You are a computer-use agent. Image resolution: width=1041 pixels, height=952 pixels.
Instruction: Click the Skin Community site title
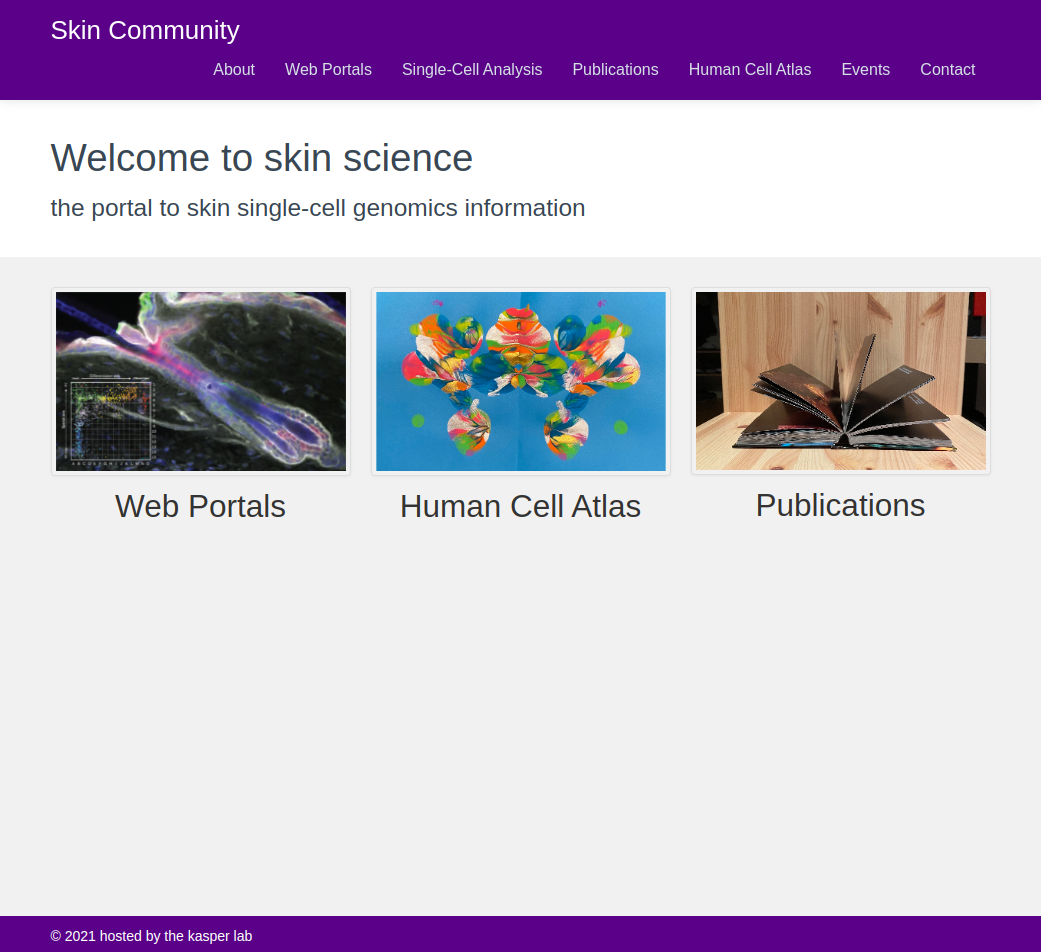click(x=145, y=30)
